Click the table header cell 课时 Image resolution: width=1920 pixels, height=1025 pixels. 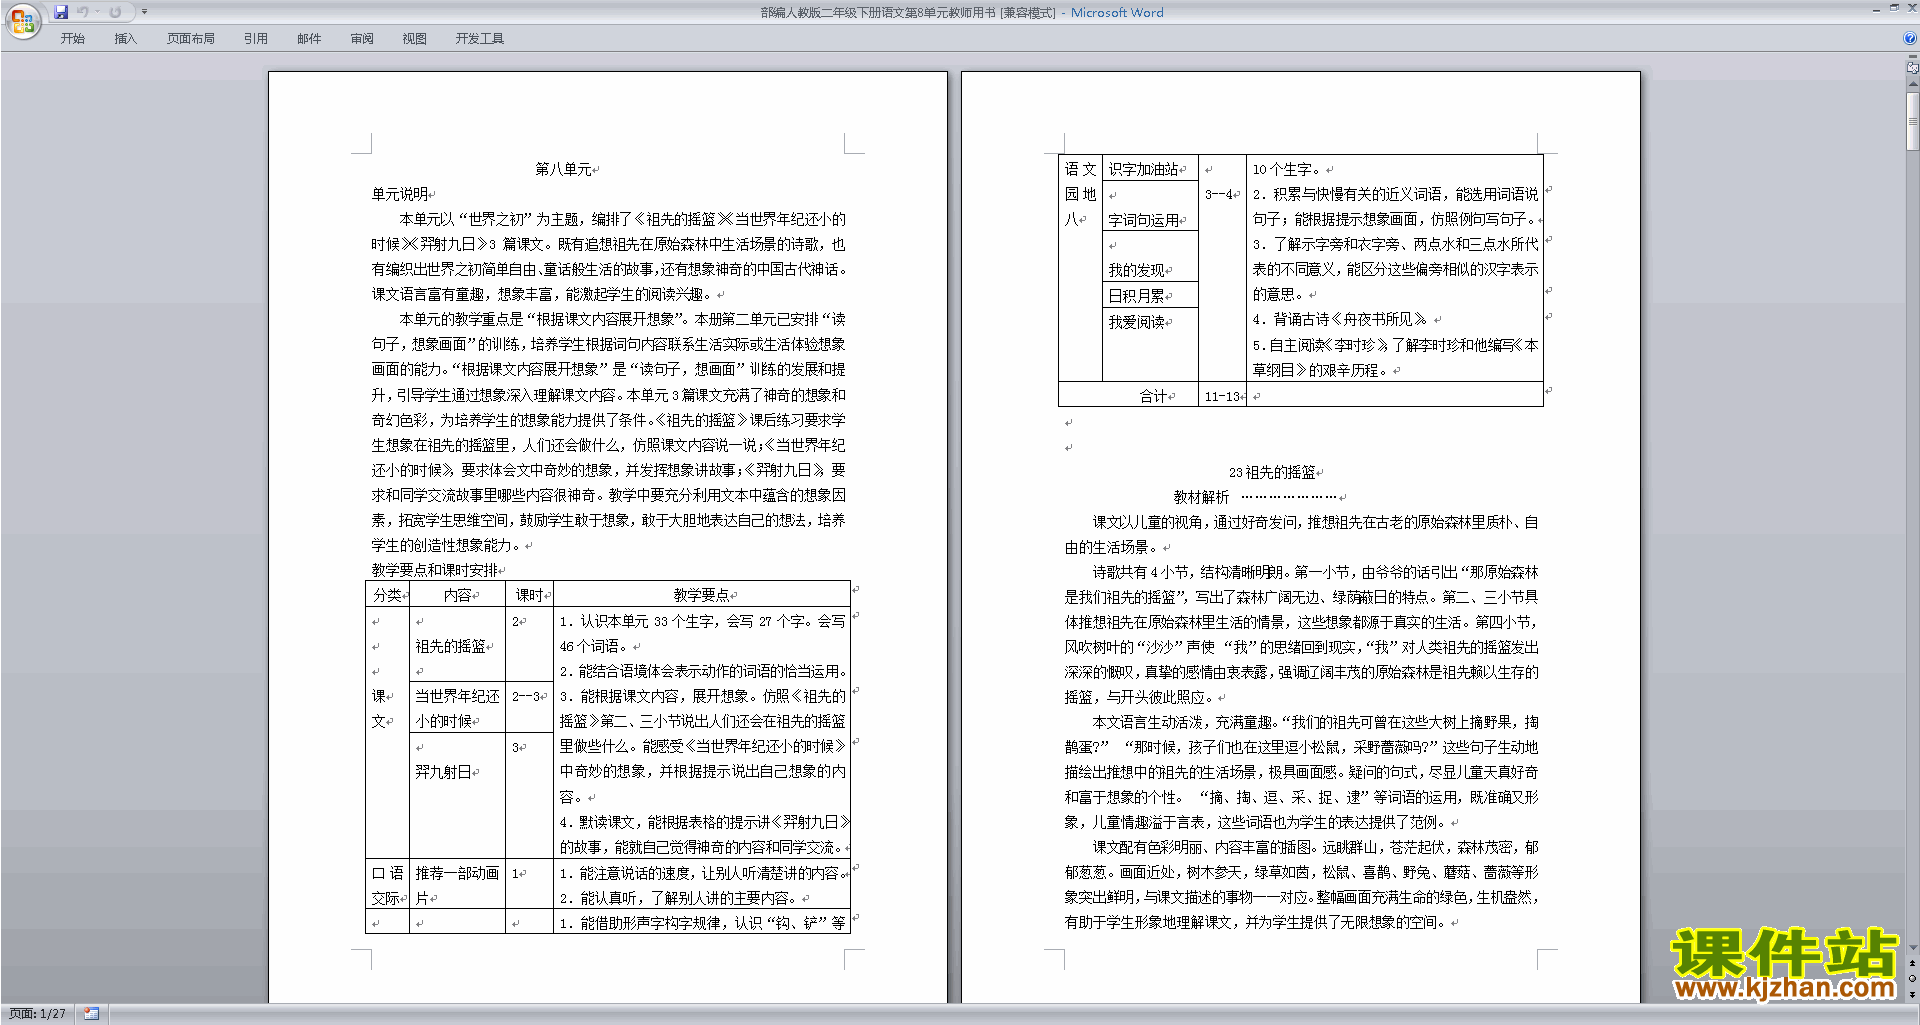coord(529,595)
